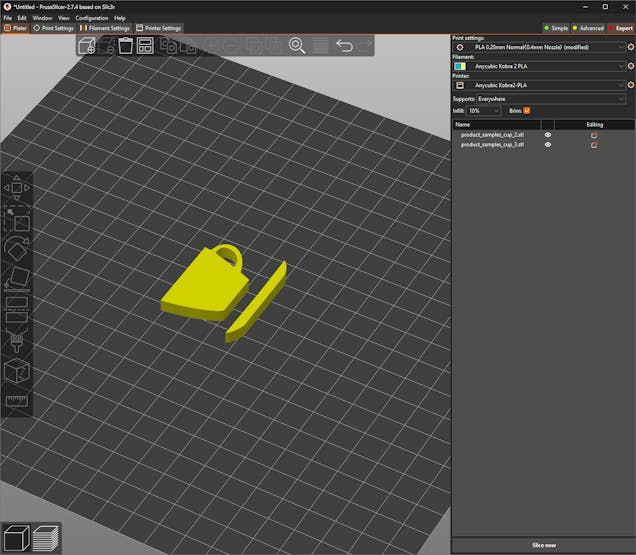Click the Delete all trash icon
The width and height of the screenshot is (636, 555).
(126, 46)
